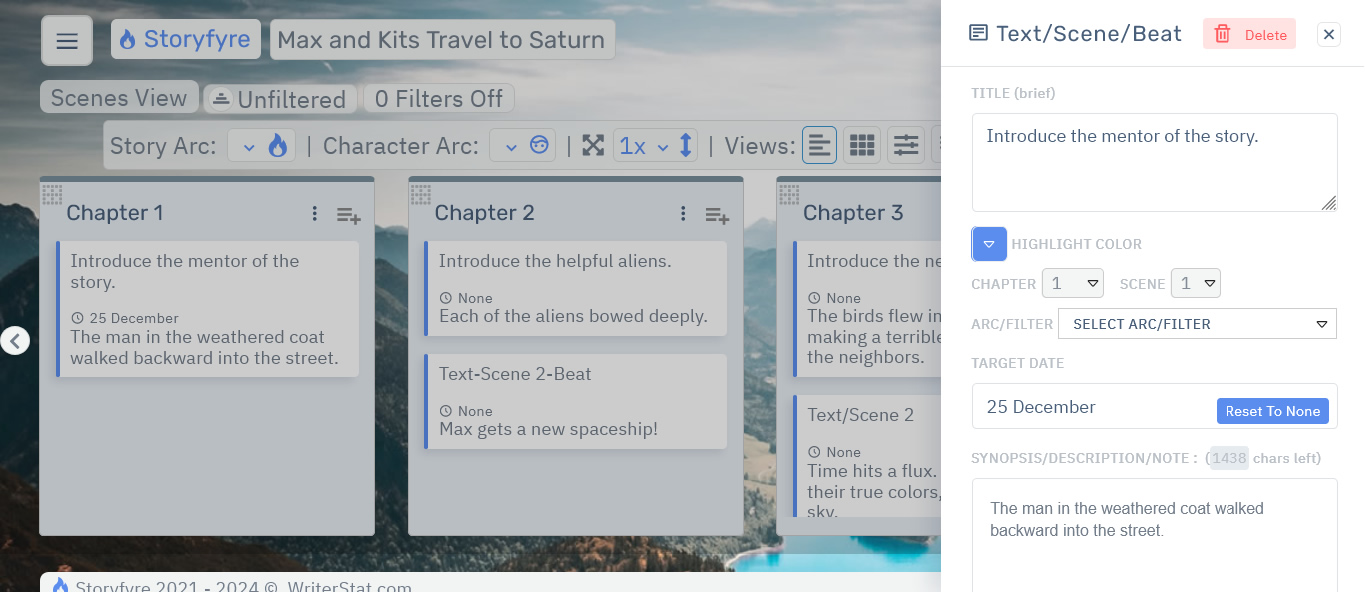Open the Story Arc dropdown
Image resolution: width=1365 pixels, height=592 pixels.
[x=261, y=146]
